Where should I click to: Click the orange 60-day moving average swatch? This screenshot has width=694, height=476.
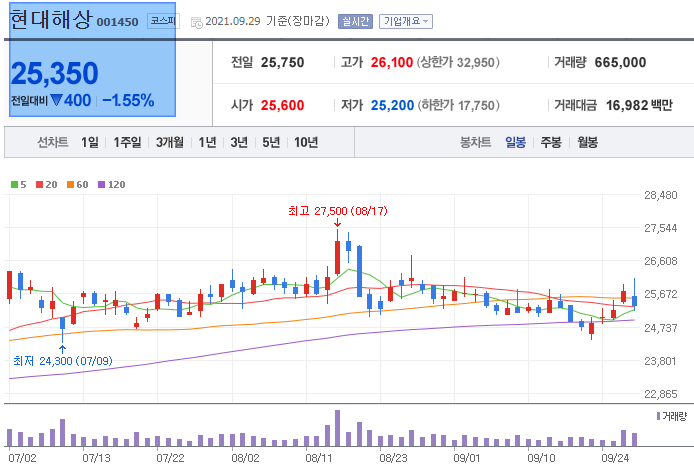(x=70, y=185)
